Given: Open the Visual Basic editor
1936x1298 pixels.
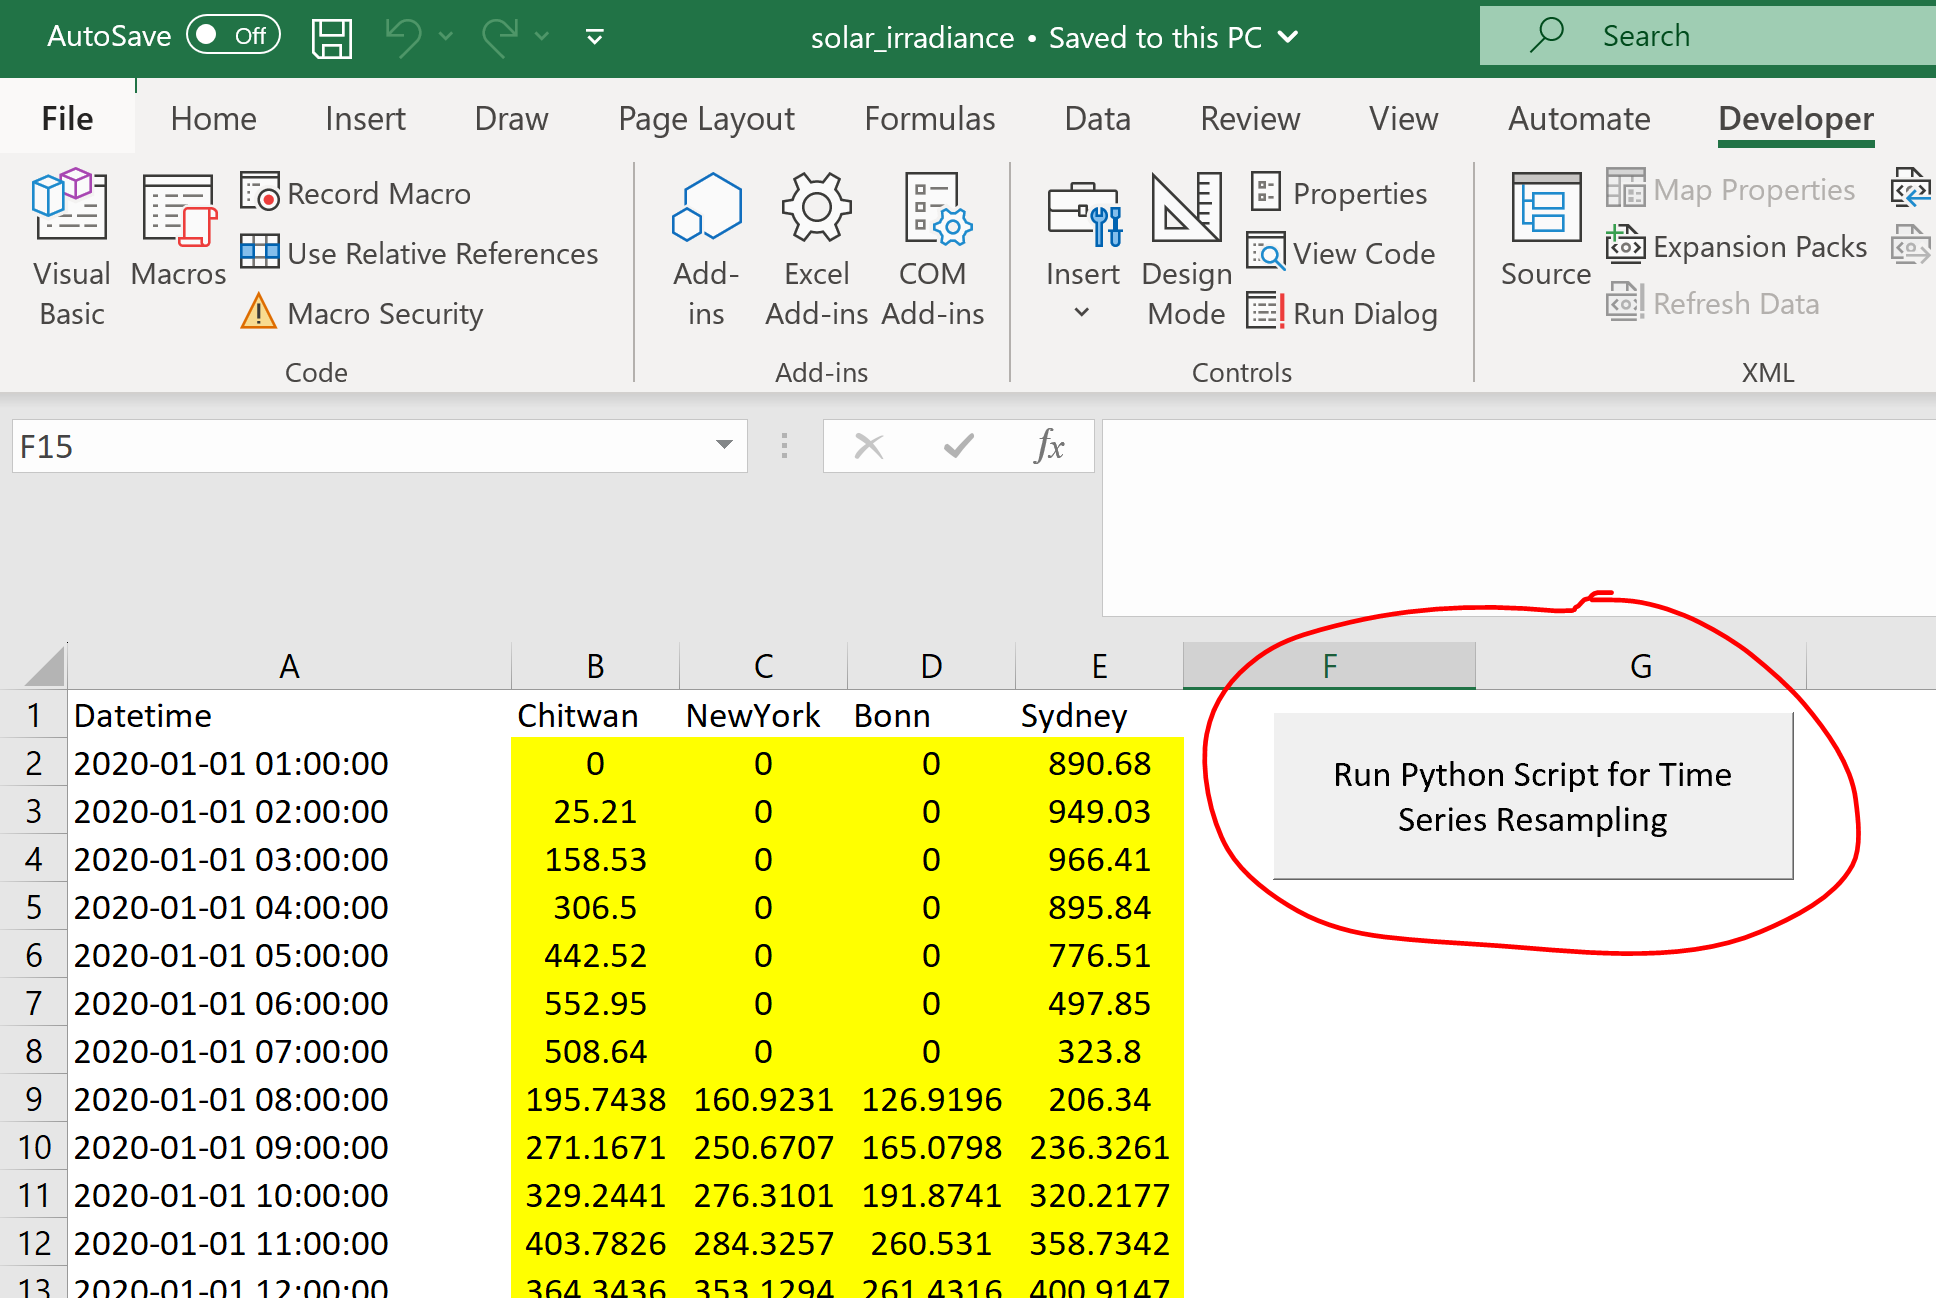Looking at the screenshot, I should point(70,247).
